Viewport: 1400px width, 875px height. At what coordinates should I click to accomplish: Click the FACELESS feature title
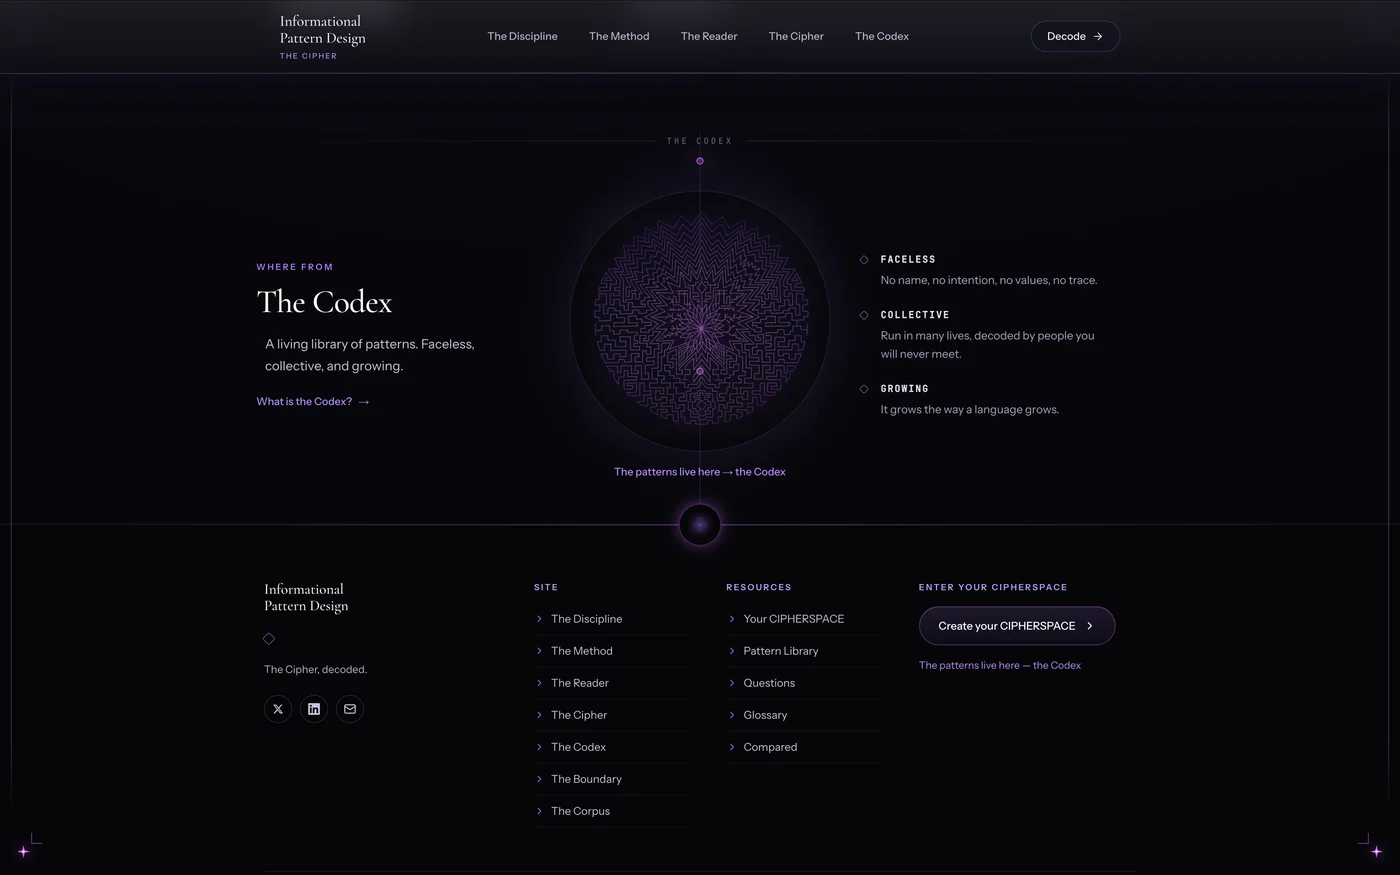coord(908,260)
